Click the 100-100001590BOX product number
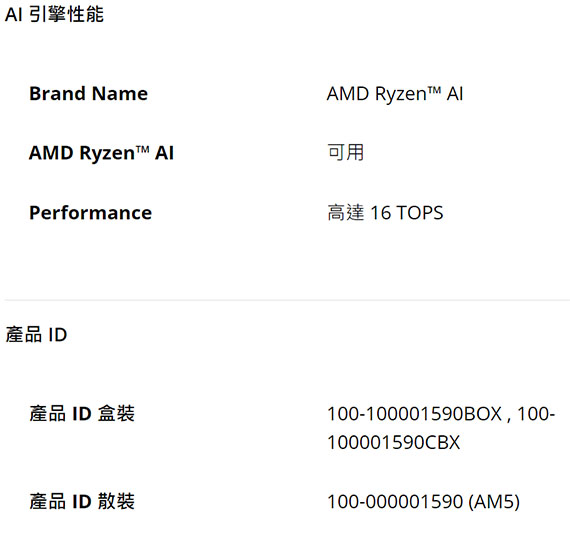 point(414,414)
